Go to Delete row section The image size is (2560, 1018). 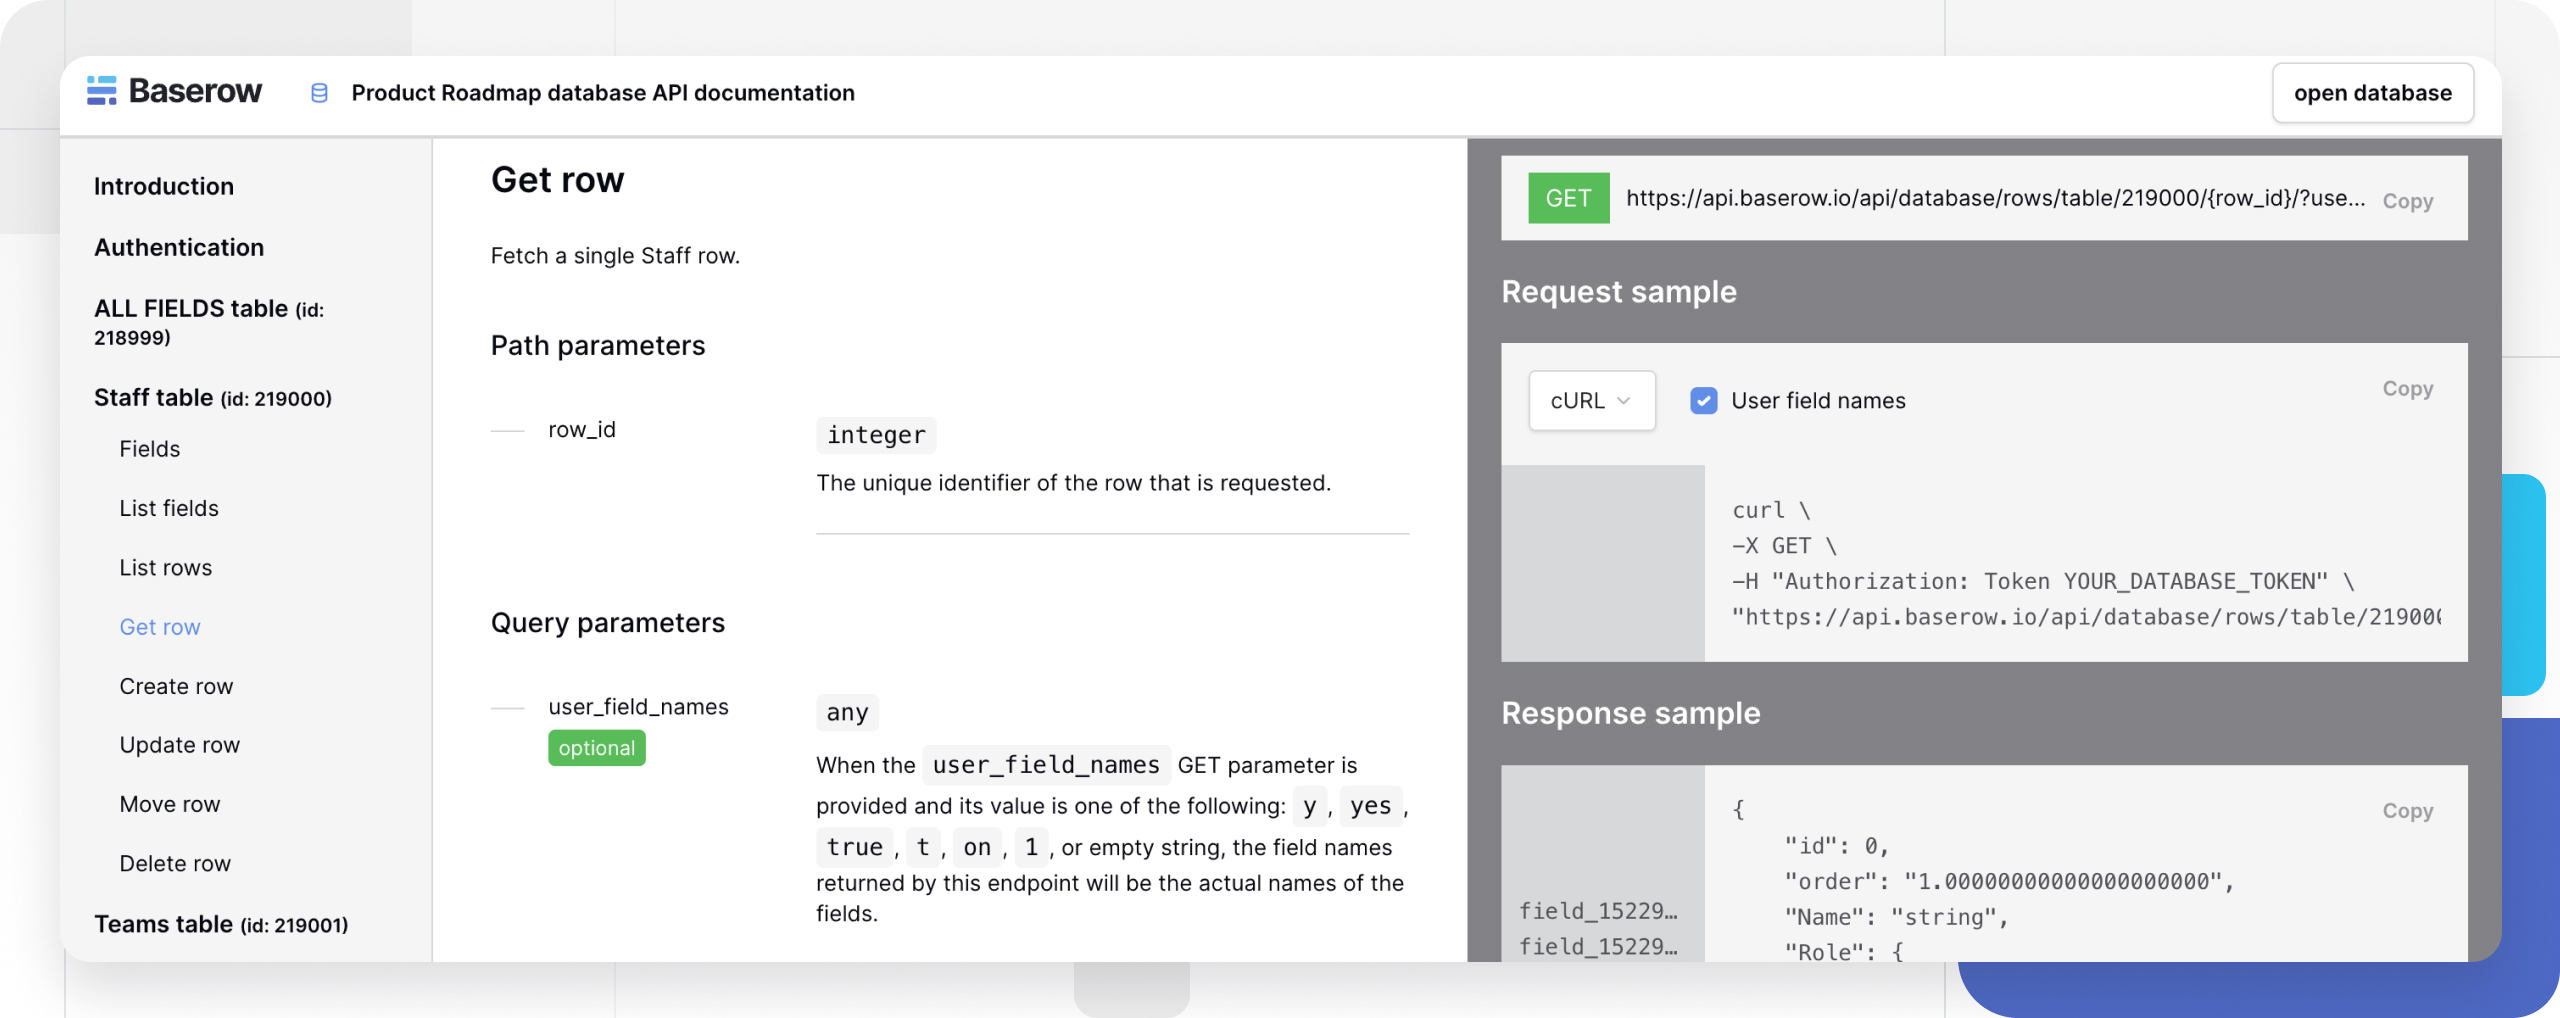pos(175,864)
